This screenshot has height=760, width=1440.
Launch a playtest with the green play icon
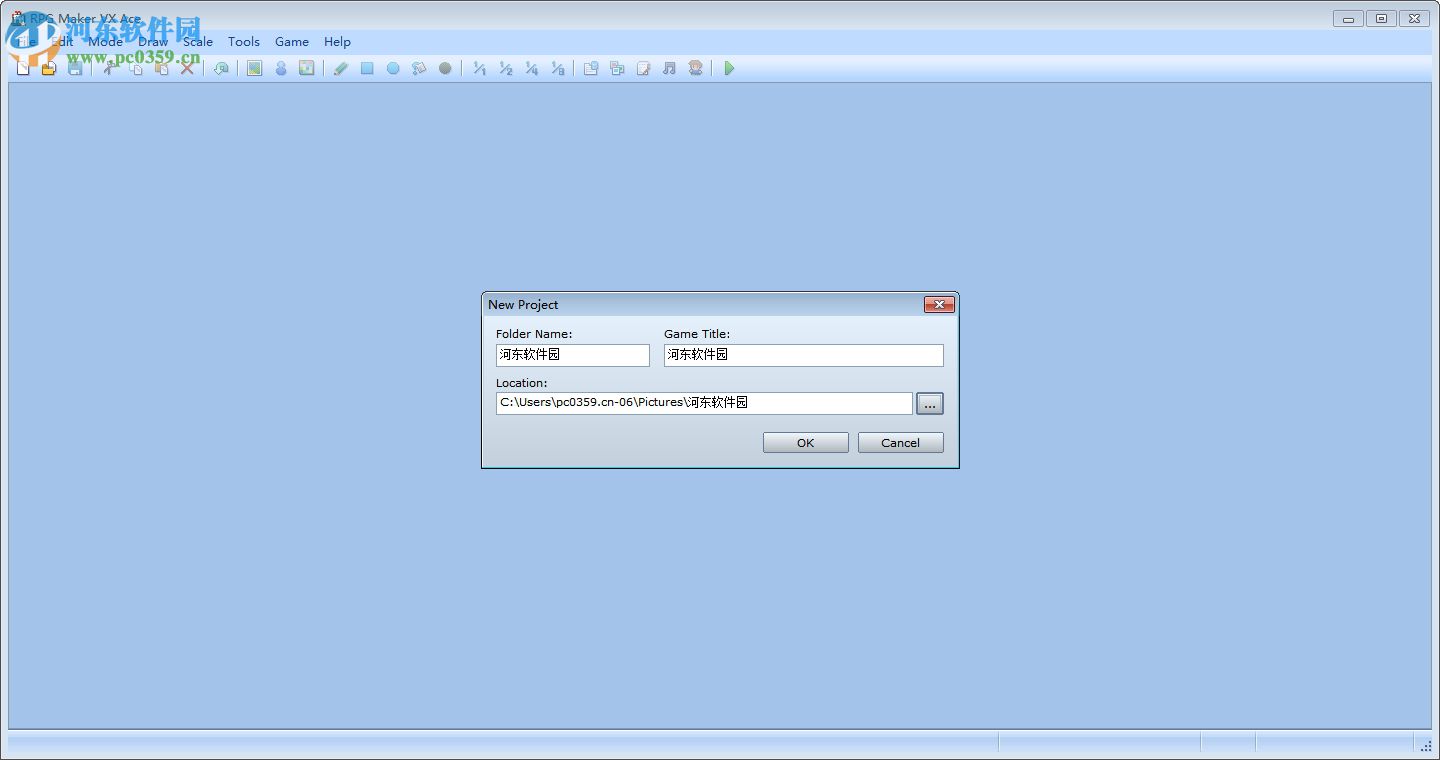tap(729, 68)
